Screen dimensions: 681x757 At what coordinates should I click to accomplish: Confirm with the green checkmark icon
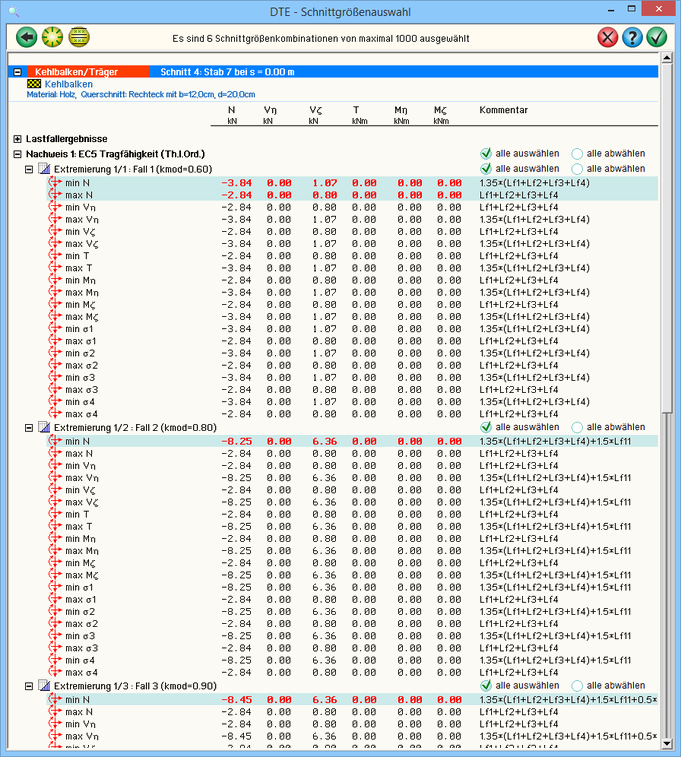click(657, 38)
